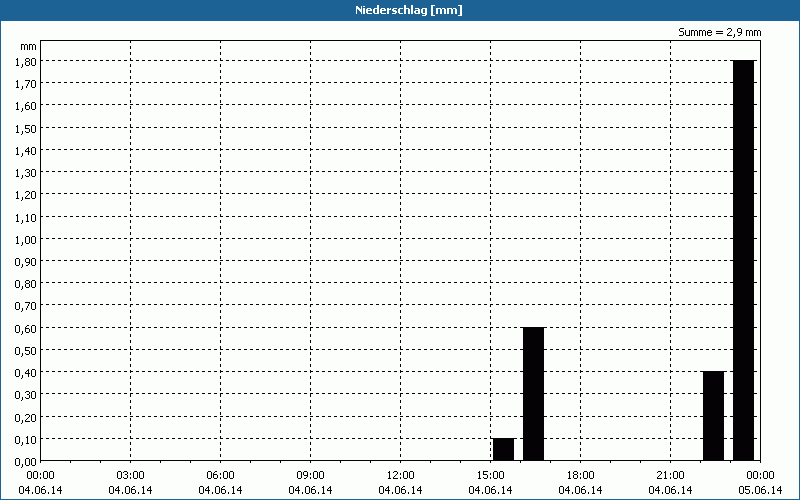This screenshot has width=800, height=500.
Task: Select the Summe = 2,9 mm label
Action: (719, 33)
